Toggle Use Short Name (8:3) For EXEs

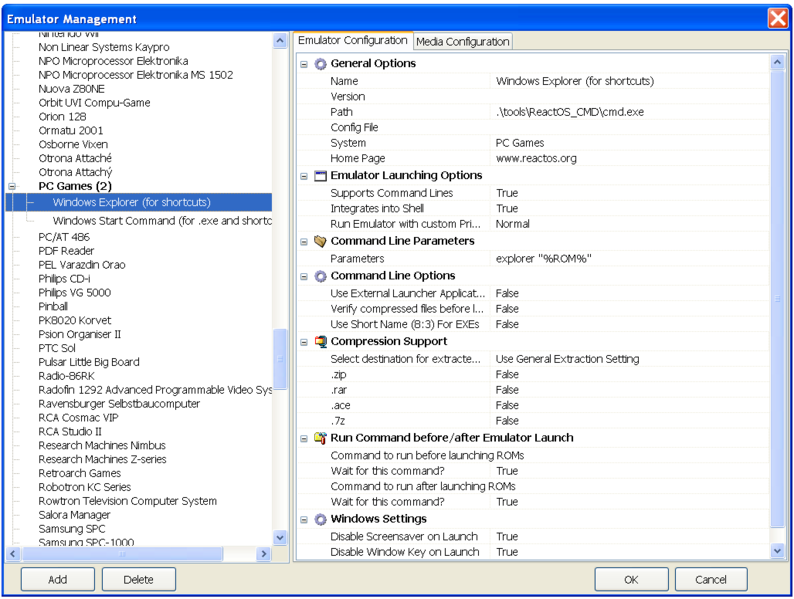[507, 324]
